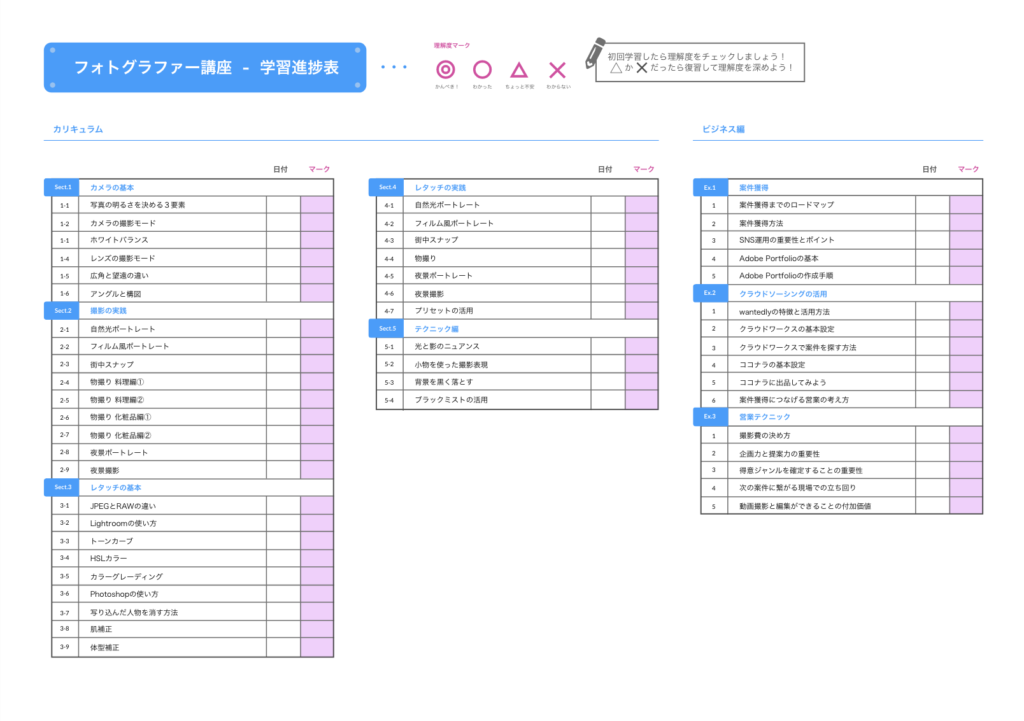Select the 撮影の実践 section title
Viewport: 1024px width, 721px height.
pos(108,311)
